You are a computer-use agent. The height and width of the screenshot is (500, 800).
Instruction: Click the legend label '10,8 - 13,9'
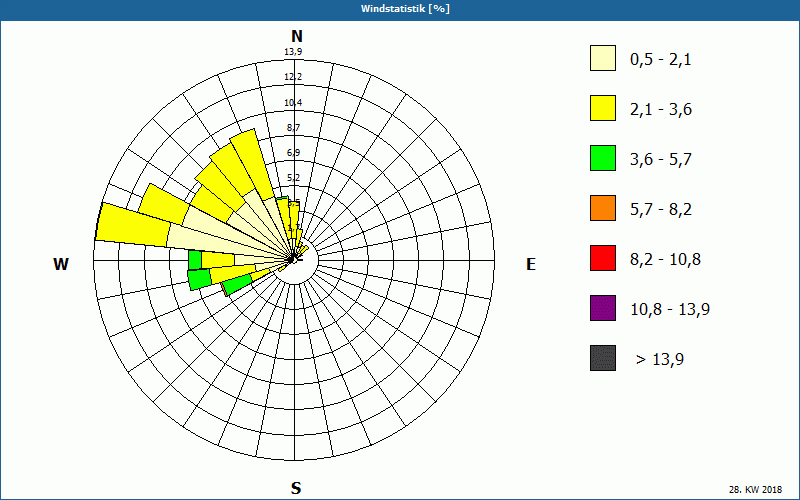pyautogui.click(x=670, y=310)
